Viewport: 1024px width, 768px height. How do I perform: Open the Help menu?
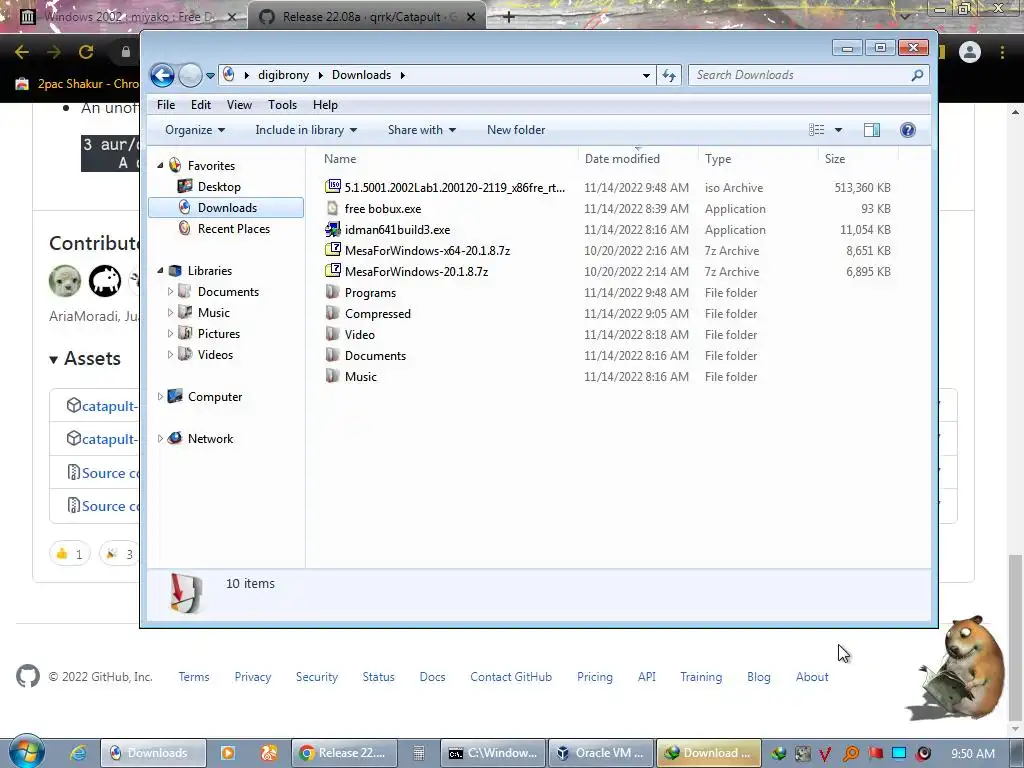click(x=325, y=104)
